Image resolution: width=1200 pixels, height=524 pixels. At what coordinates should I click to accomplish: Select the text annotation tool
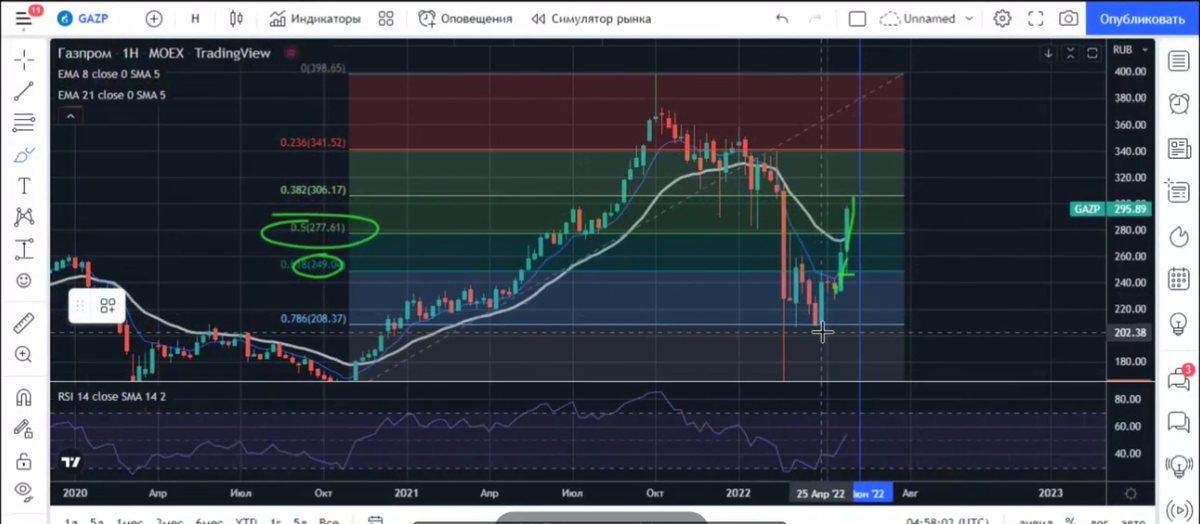coord(24,186)
